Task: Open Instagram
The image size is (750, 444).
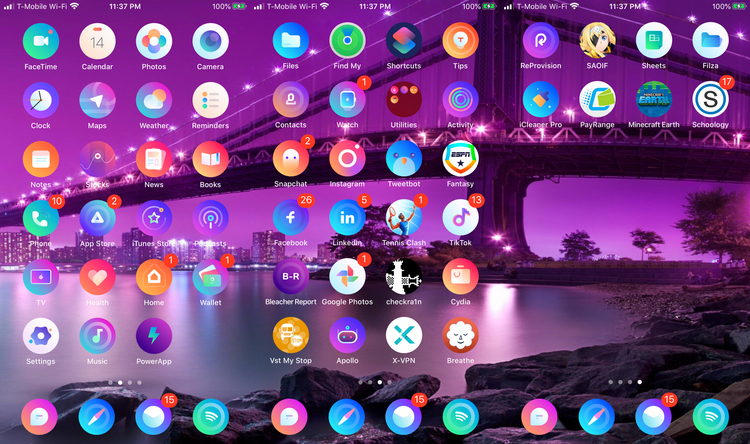Action: pos(347,159)
